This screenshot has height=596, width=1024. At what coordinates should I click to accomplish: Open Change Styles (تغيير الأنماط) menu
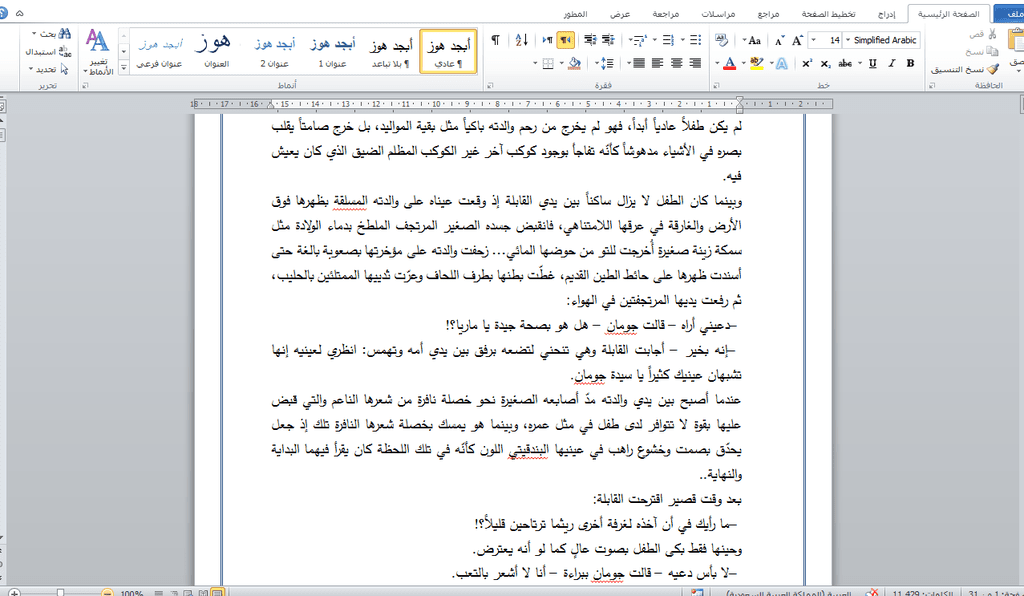[x=98, y=52]
